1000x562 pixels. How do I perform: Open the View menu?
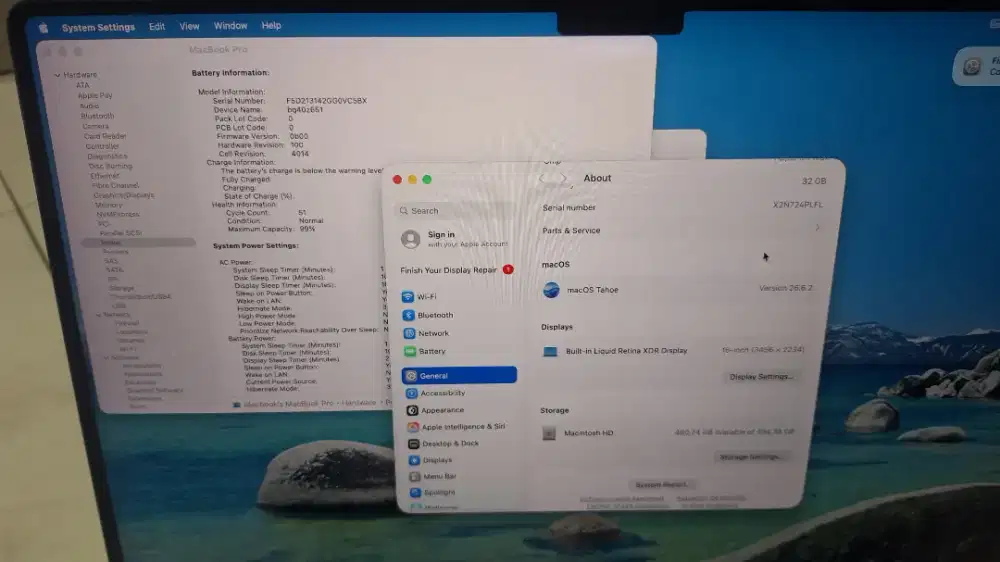(189, 26)
